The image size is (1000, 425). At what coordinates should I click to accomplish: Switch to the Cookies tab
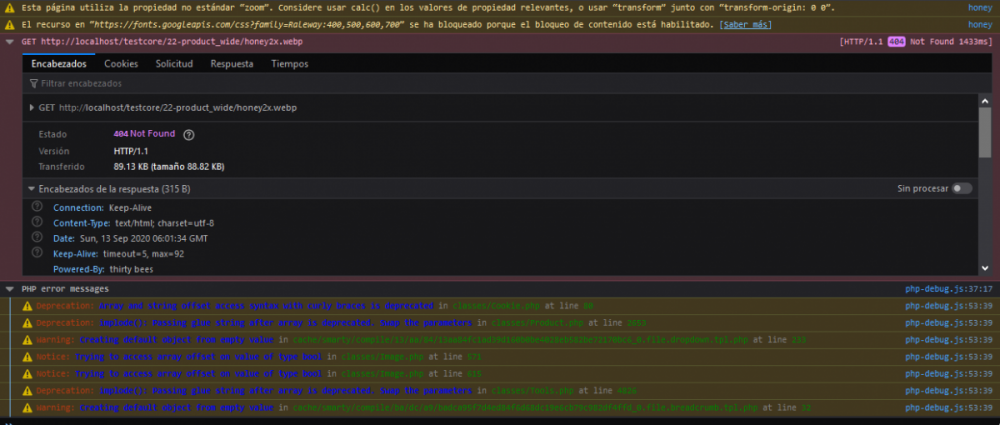pos(121,64)
